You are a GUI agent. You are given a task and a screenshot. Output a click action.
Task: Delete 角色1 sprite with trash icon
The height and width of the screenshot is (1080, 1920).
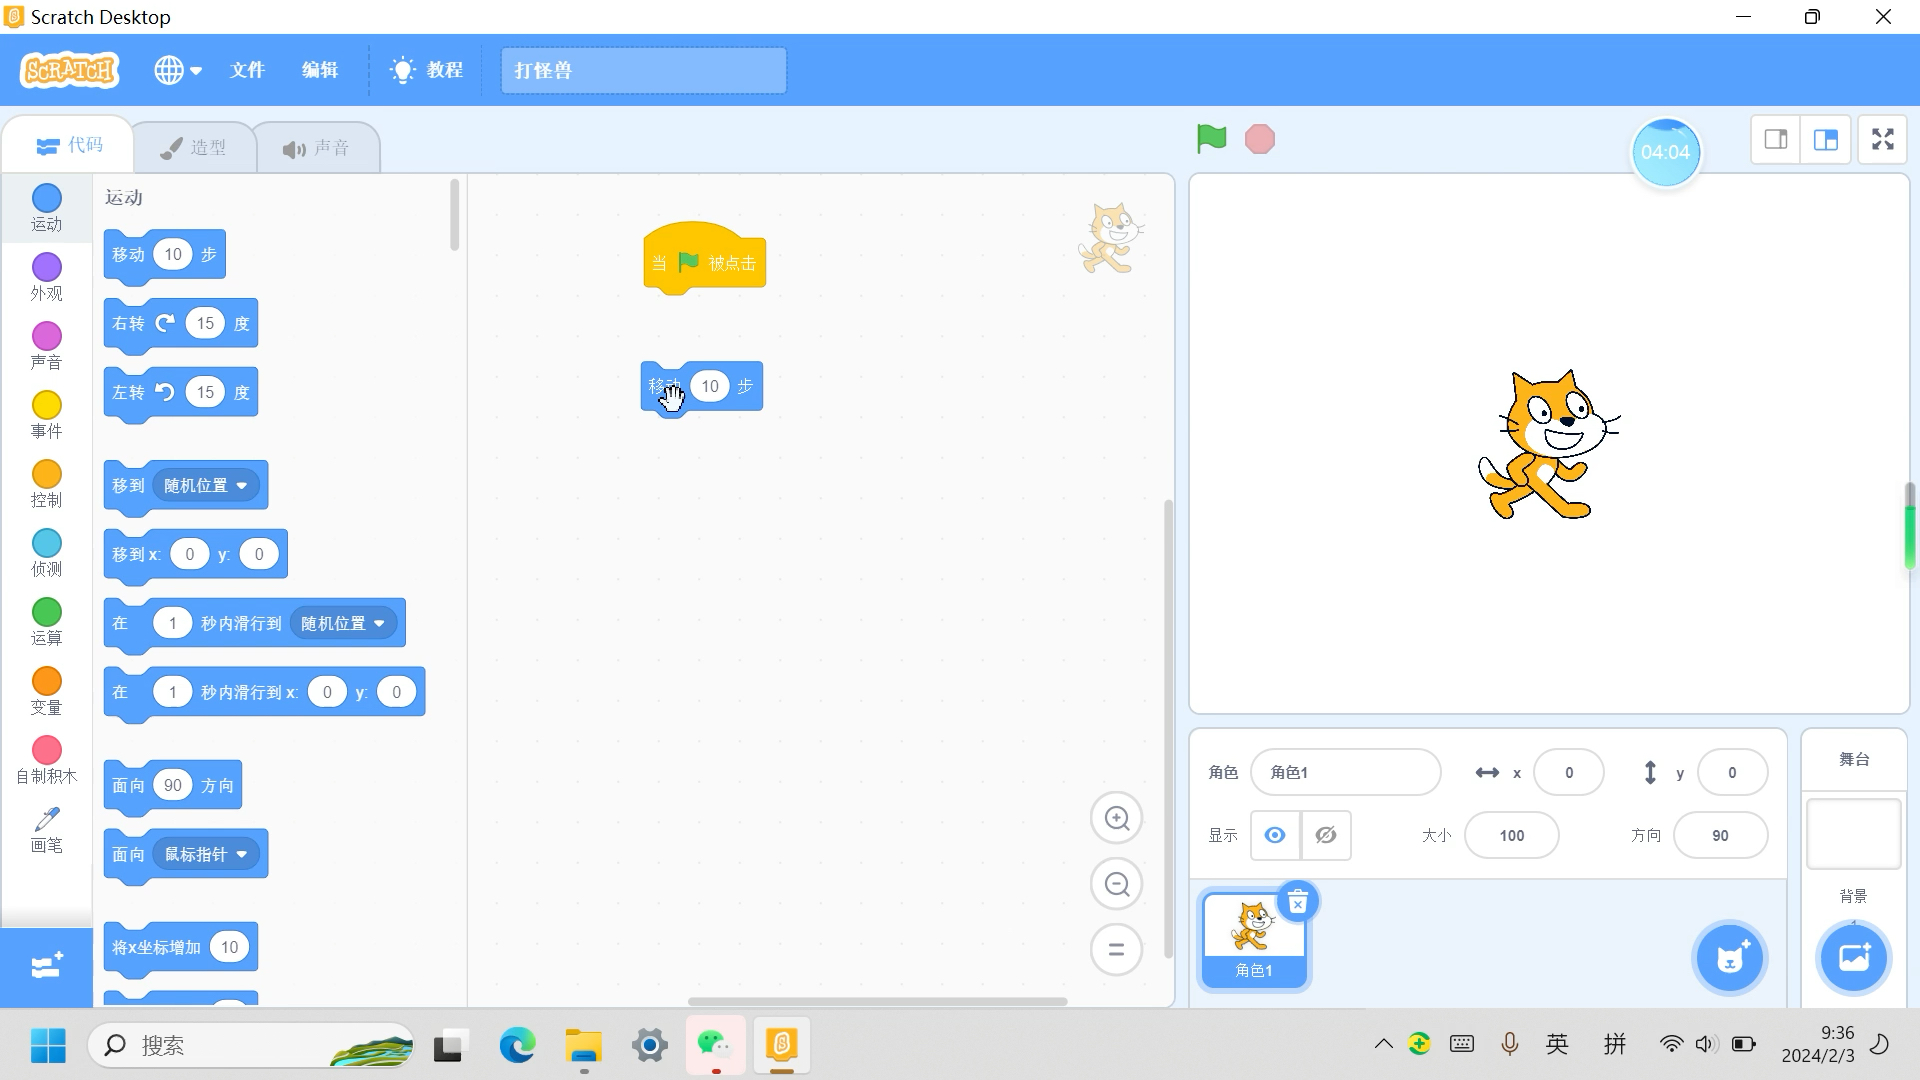click(1298, 903)
